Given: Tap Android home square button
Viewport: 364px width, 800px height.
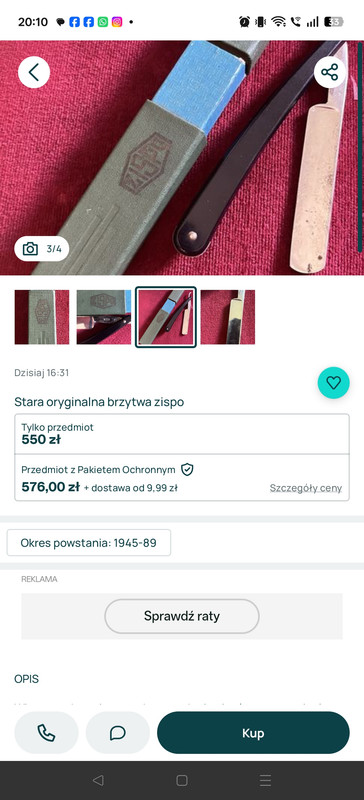Looking at the screenshot, I should 182,780.
